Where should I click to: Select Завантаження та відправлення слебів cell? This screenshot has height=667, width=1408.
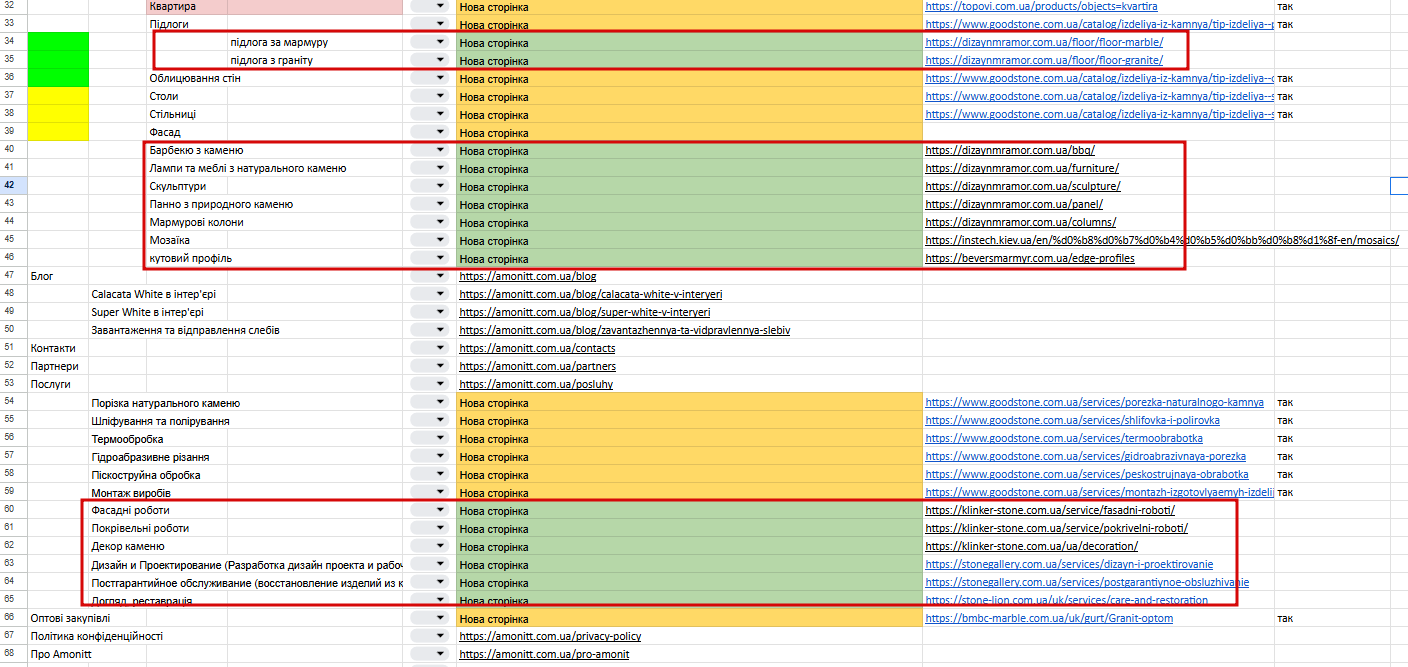pyautogui.click(x=185, y=331)
